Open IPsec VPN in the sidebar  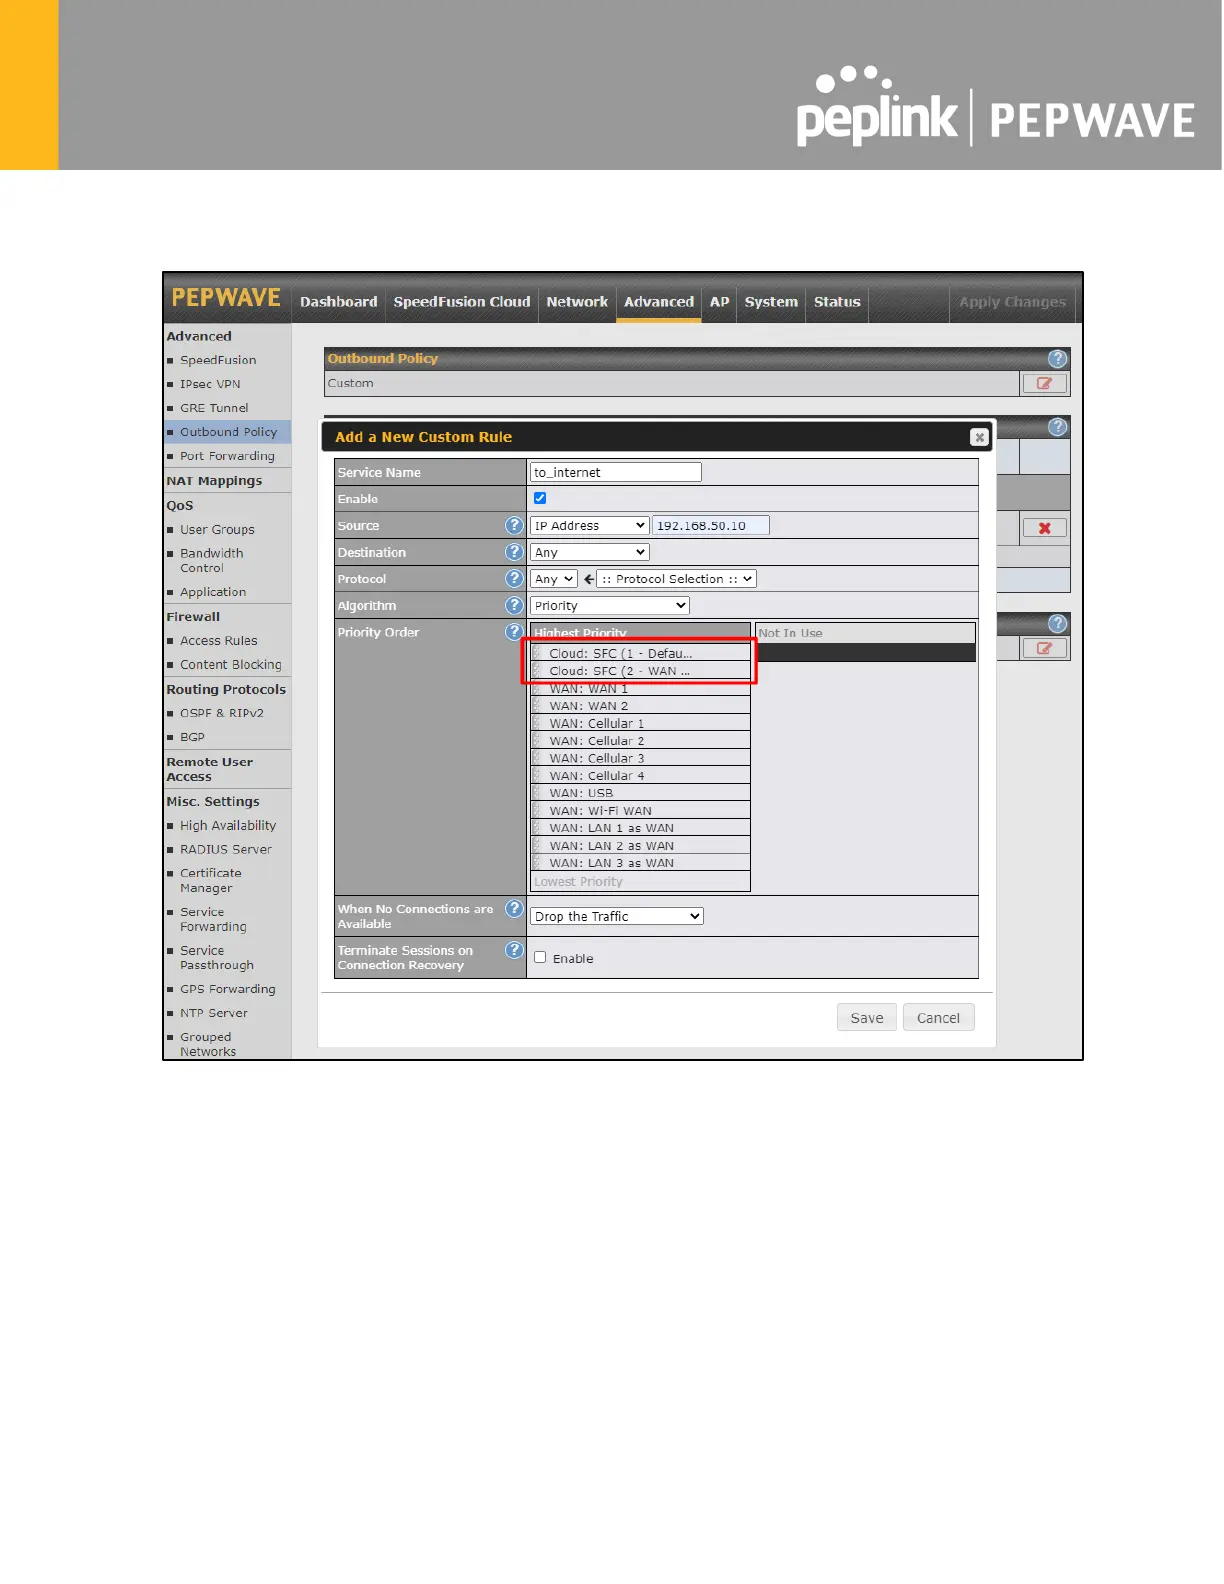pyautogui.click(x=210, y=384)
